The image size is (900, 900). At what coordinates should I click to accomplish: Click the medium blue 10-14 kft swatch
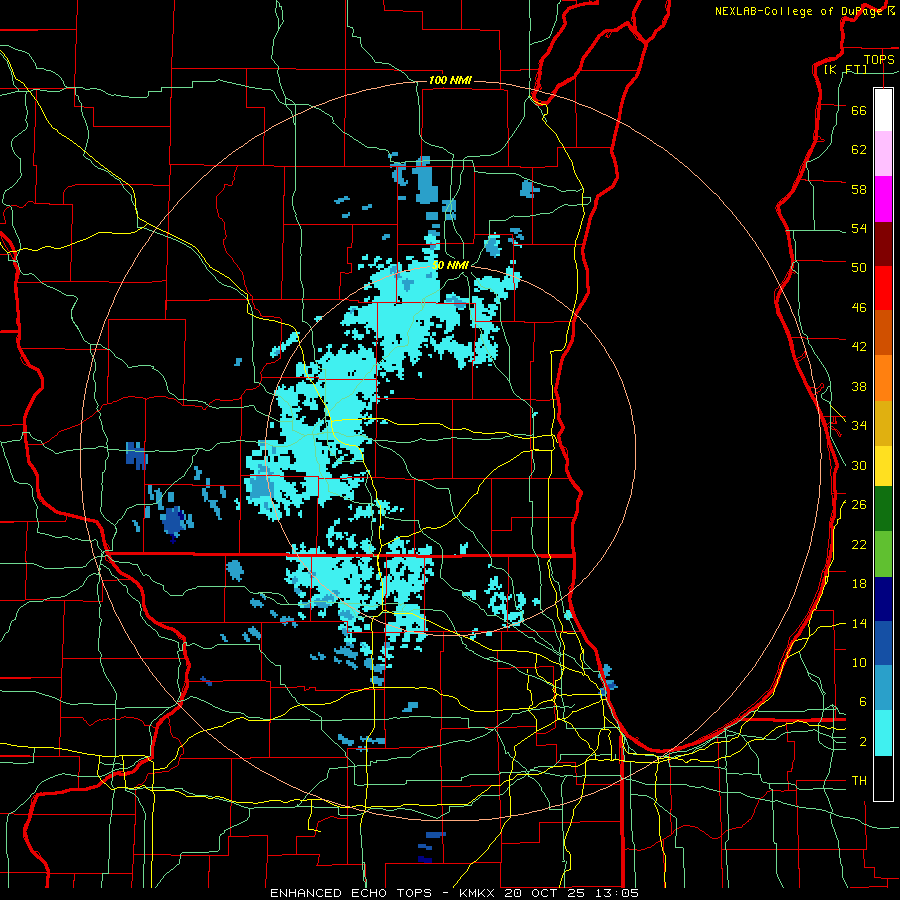click(883, 643)
